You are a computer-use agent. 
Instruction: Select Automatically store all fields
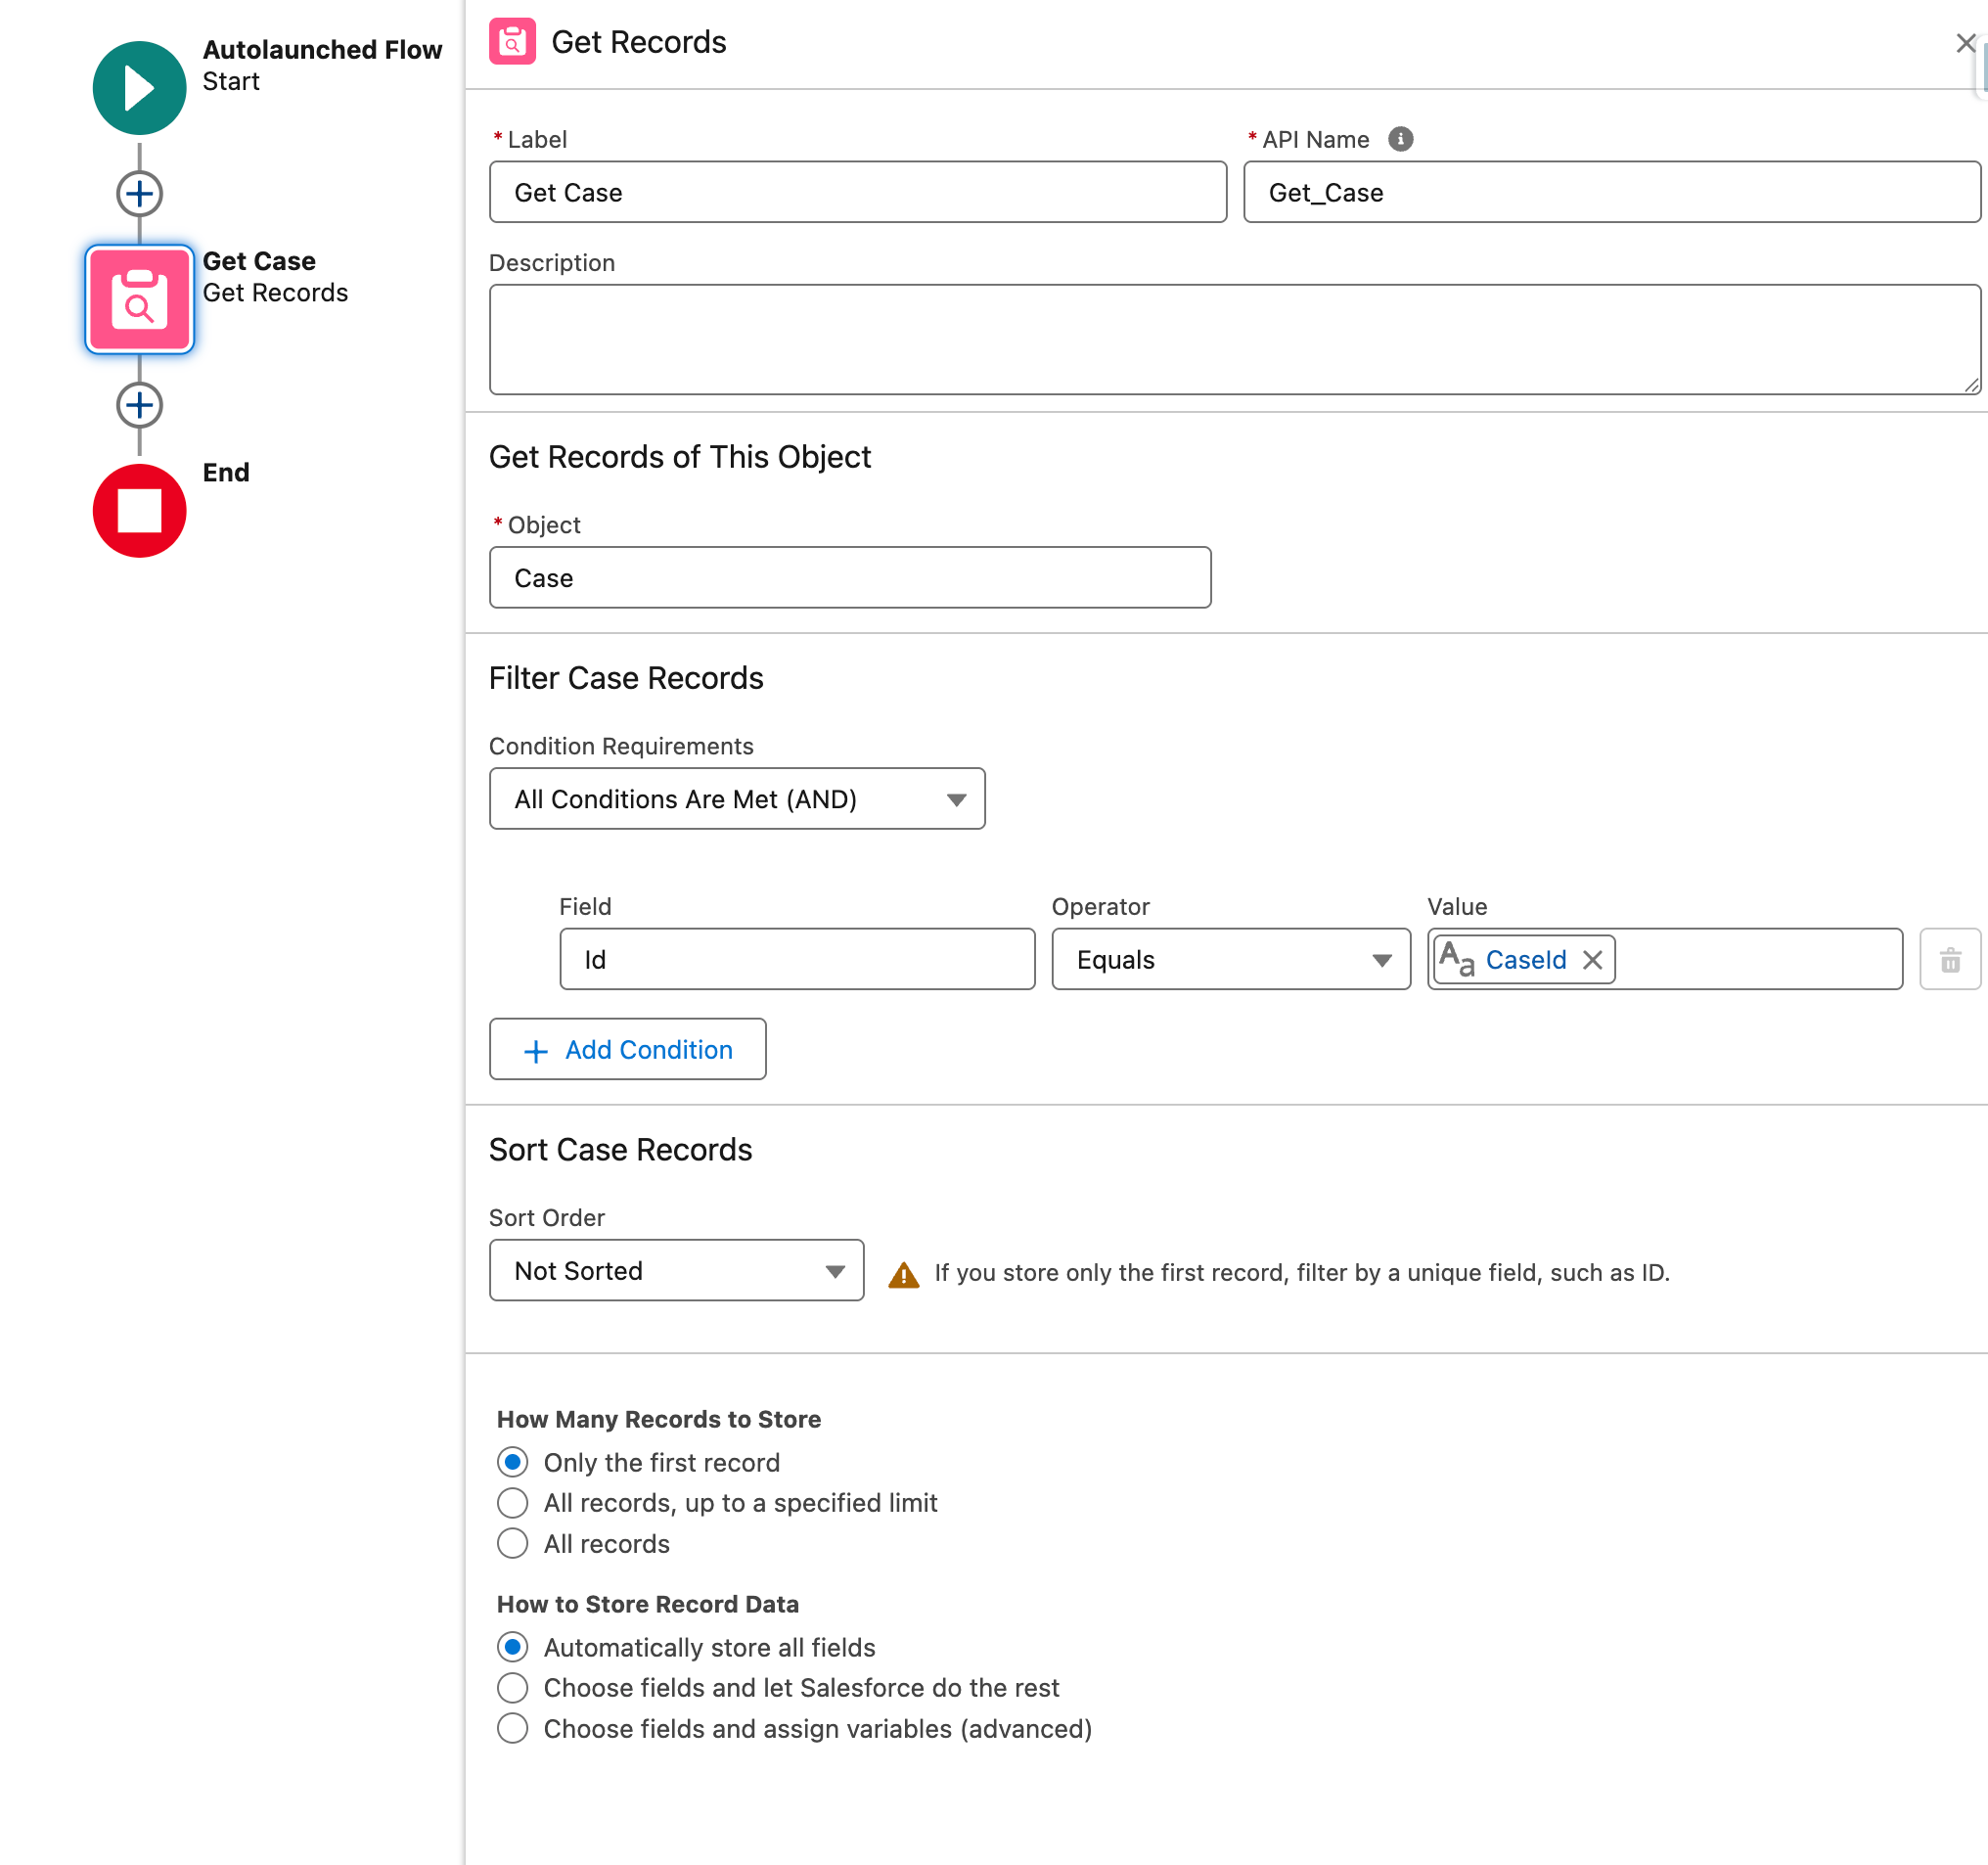512,1647
